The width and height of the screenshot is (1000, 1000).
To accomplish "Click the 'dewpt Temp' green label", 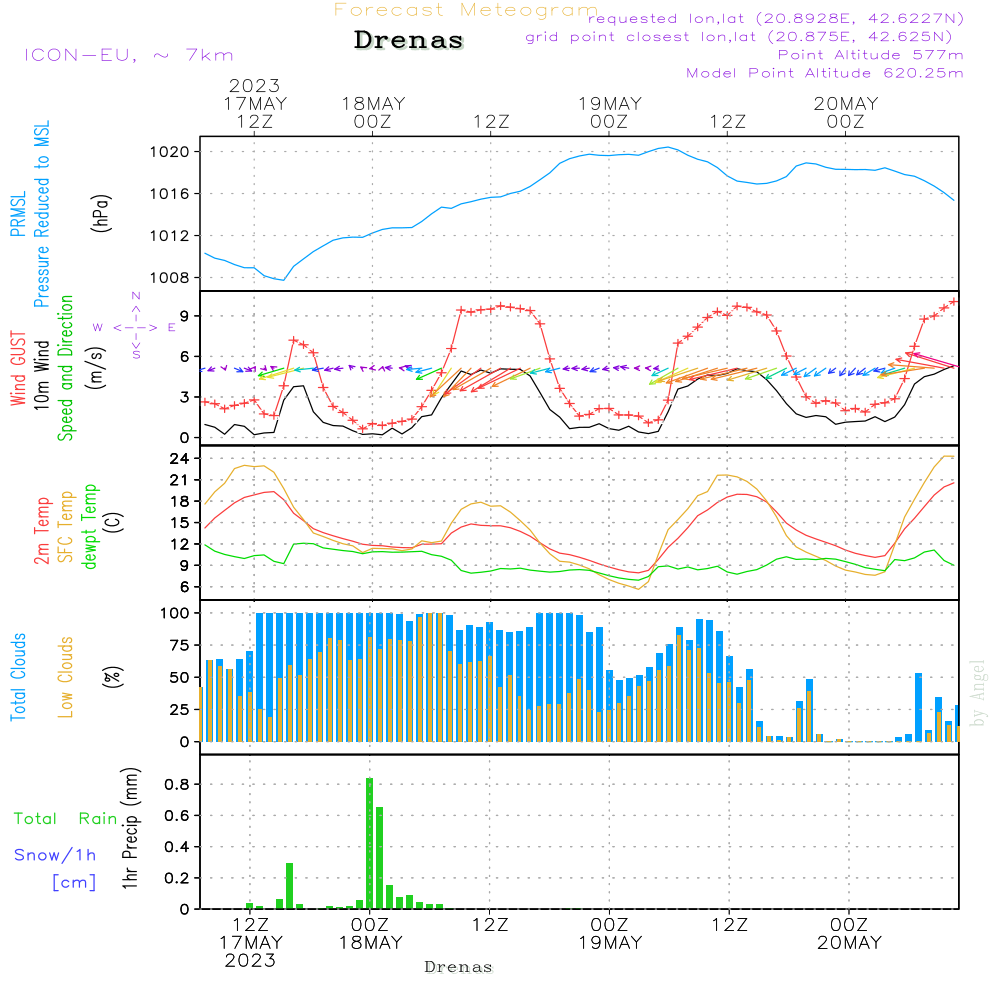I will [89, 526].
